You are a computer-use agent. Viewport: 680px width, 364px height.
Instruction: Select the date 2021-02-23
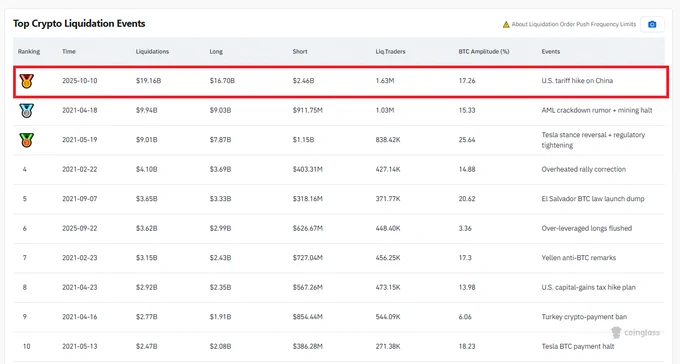[x=79, y=258]
